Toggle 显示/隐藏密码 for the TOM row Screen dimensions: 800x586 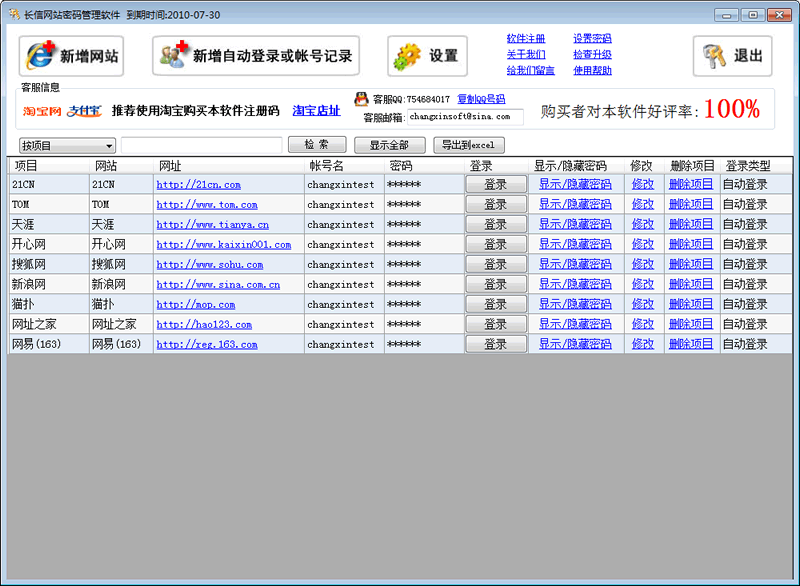pos(576,204)
